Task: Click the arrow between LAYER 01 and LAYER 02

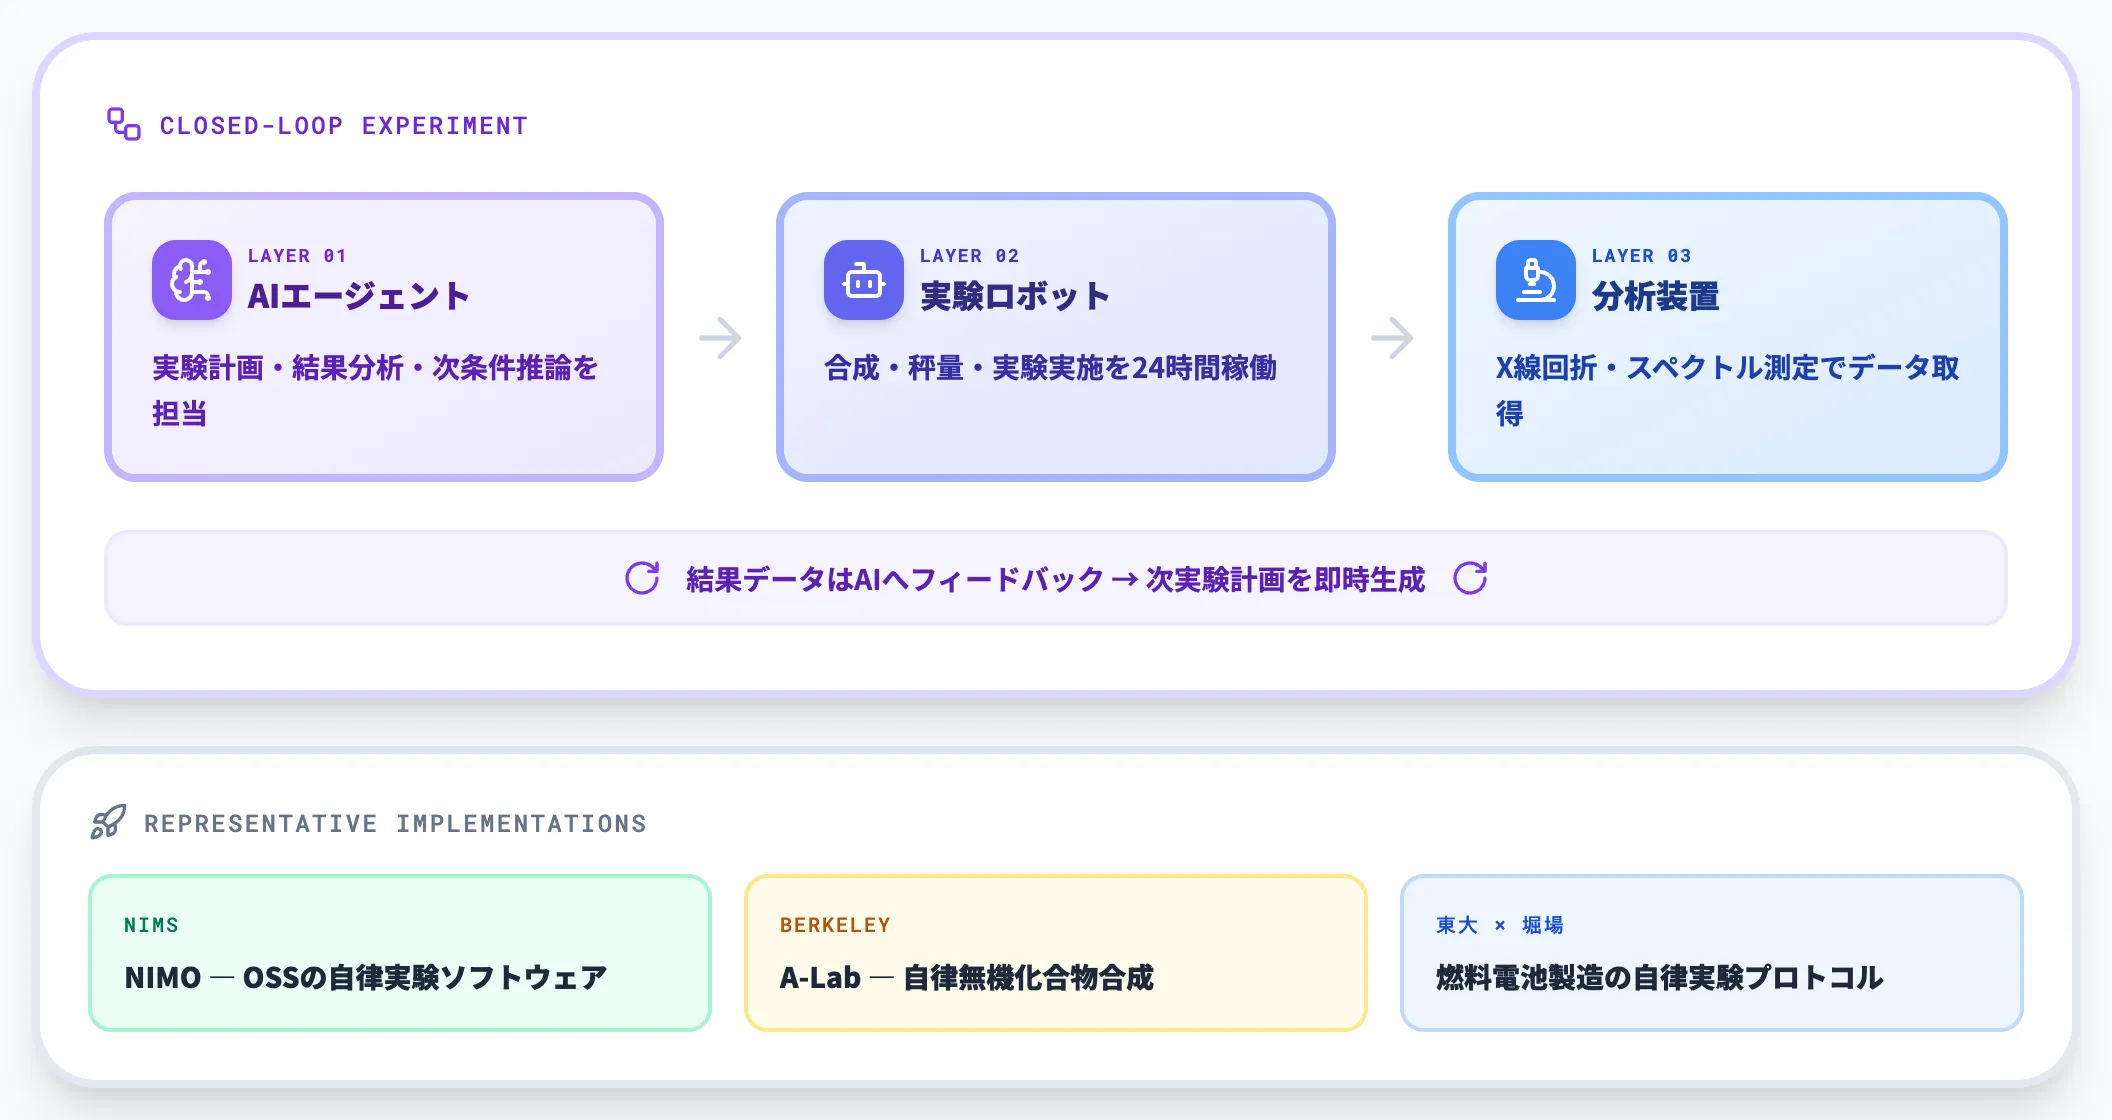Action: [720, 338]
